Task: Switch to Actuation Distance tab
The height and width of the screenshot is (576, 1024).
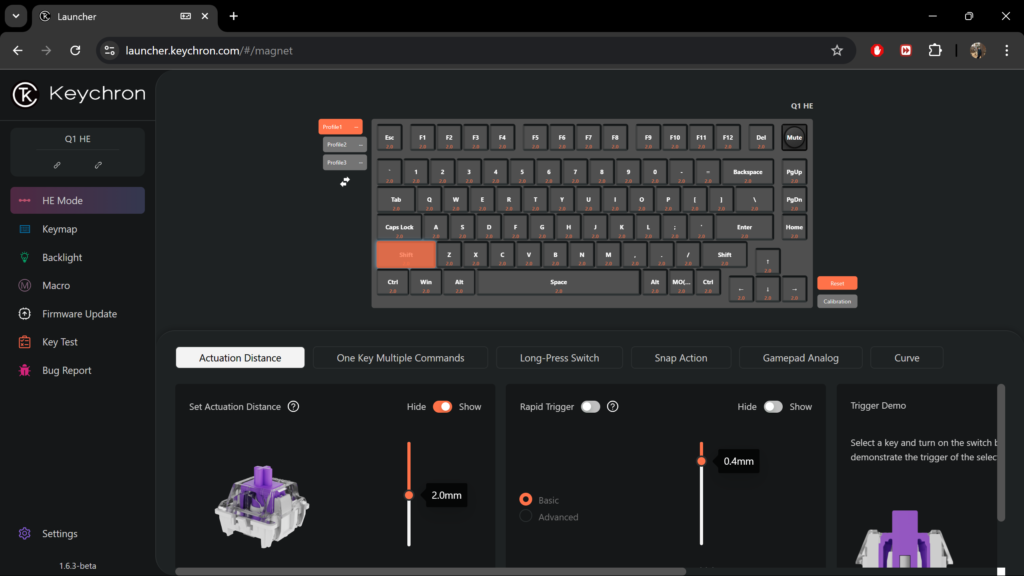Action: pos(240,358)
